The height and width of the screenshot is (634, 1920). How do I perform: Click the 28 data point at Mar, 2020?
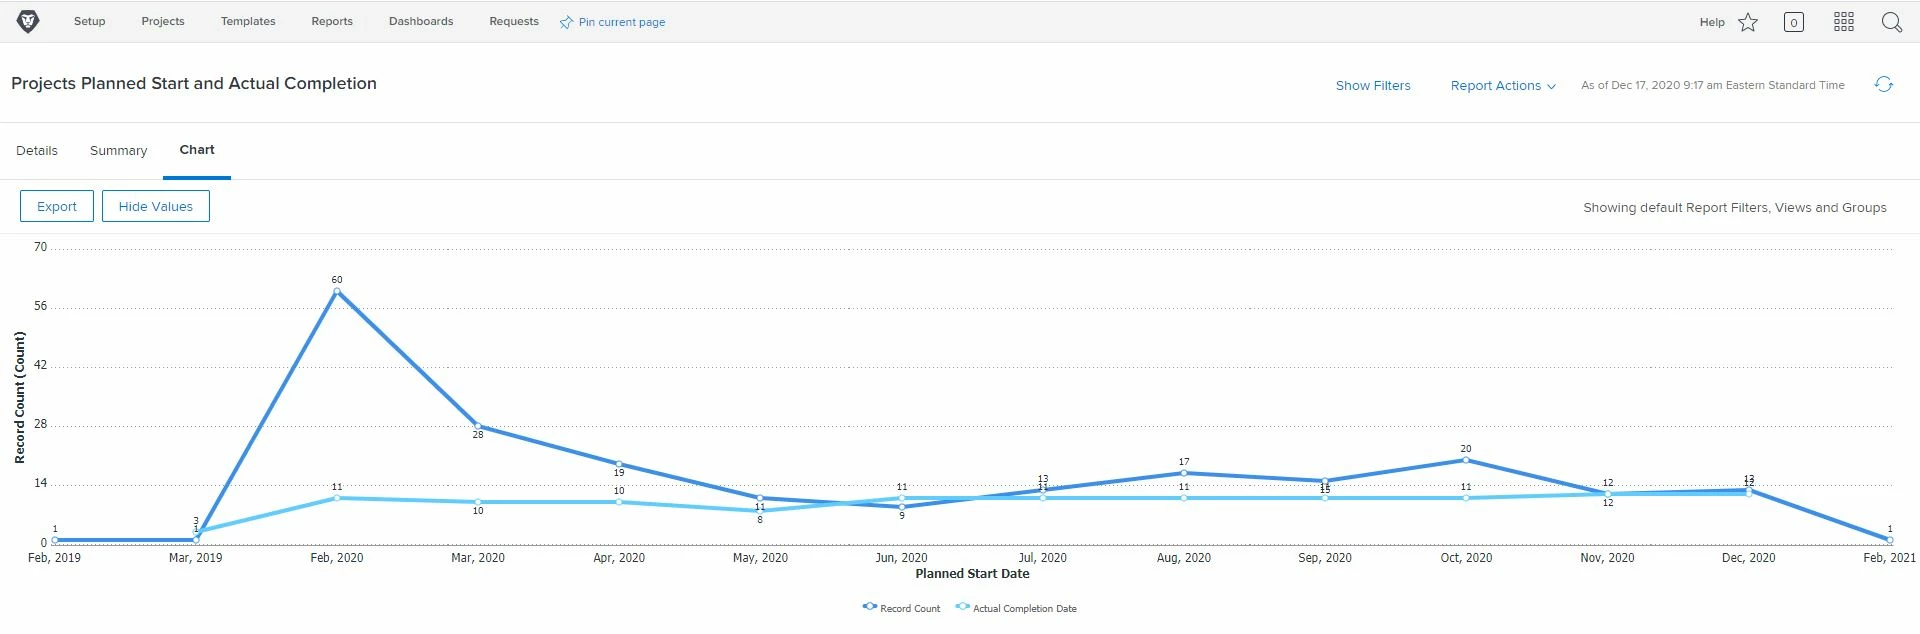(x=478, y=426)
